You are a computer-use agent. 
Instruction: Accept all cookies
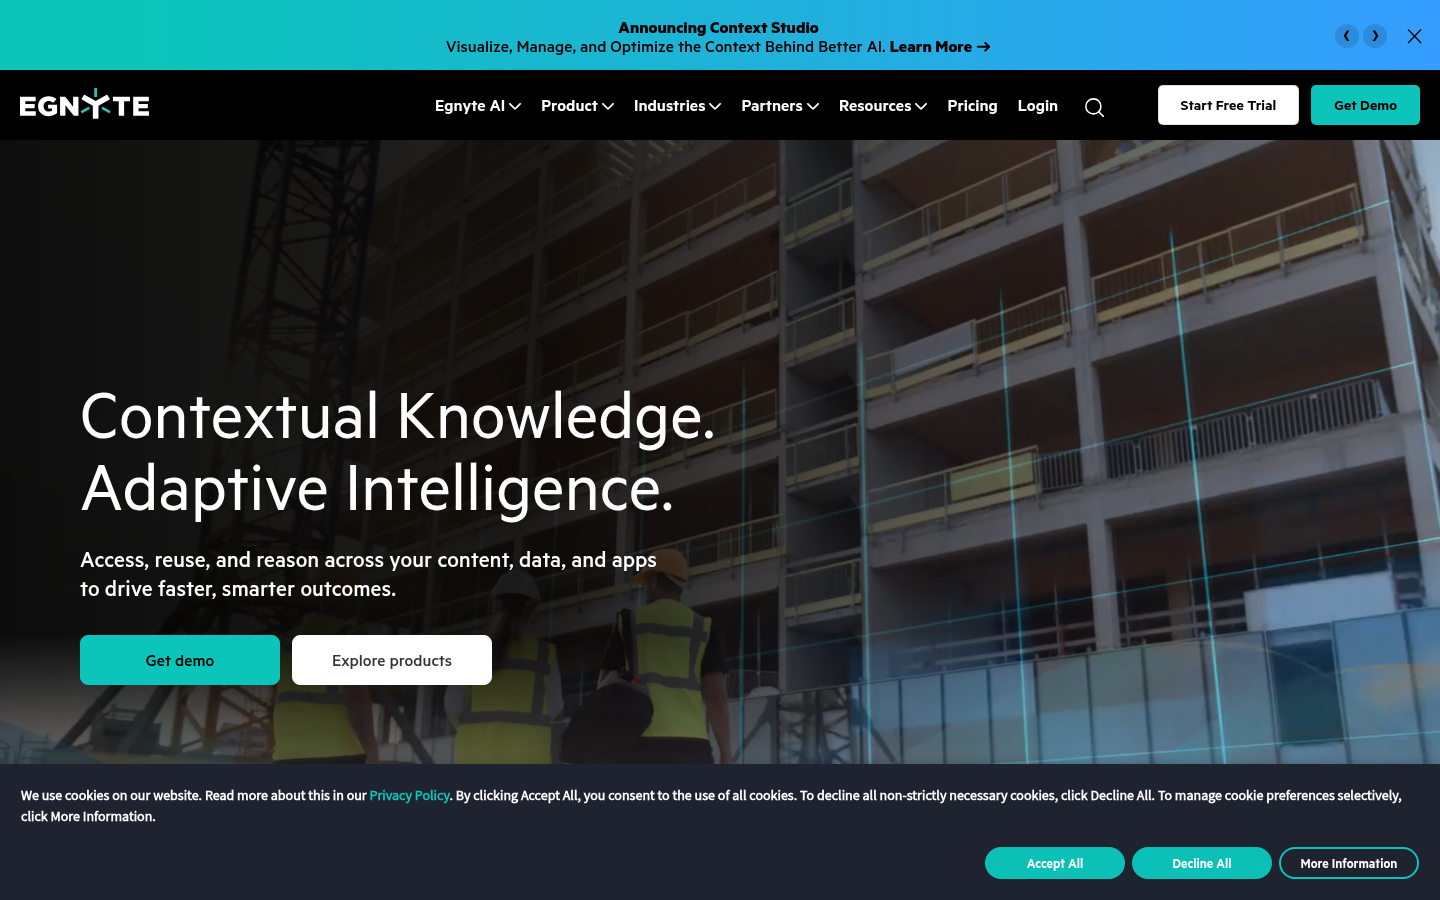[1055, 863]
